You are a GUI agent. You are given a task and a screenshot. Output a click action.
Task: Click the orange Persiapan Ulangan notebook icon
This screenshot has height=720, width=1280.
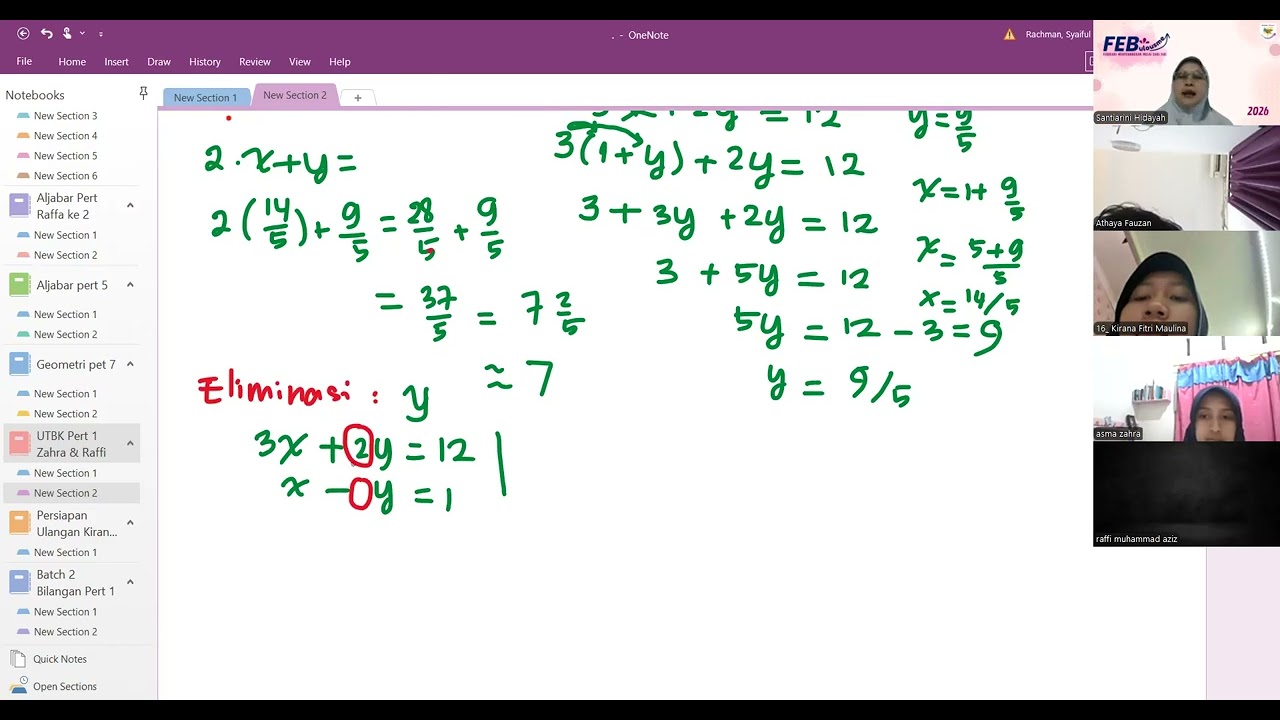pyautogui.click(x=20, y=522)
